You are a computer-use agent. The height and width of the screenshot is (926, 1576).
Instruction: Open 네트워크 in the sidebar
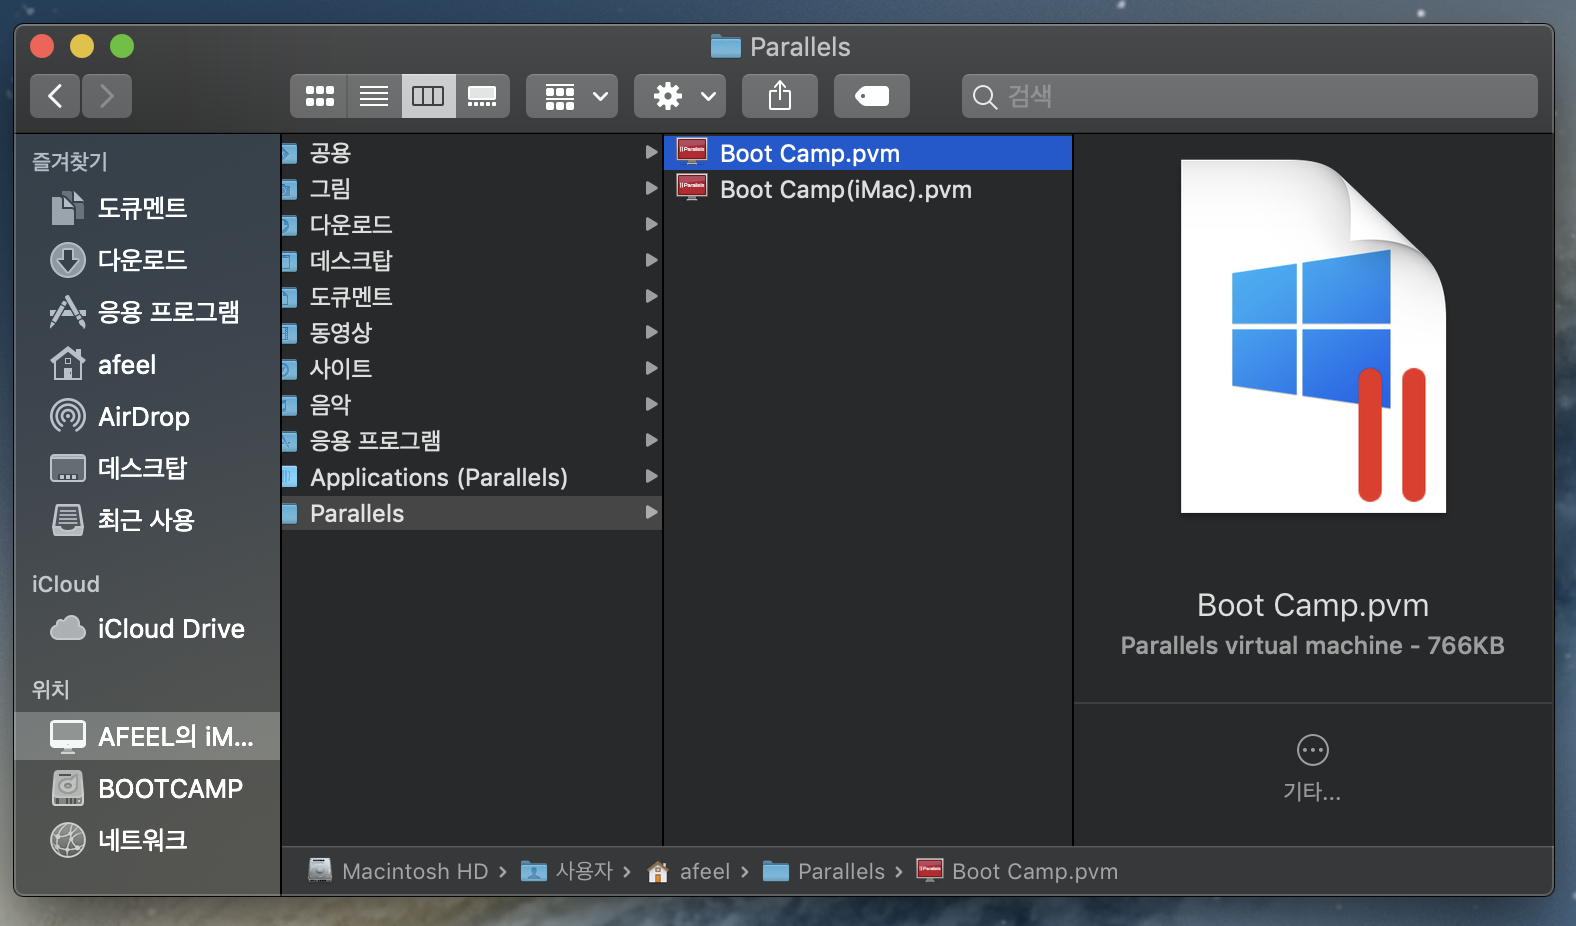147,840
